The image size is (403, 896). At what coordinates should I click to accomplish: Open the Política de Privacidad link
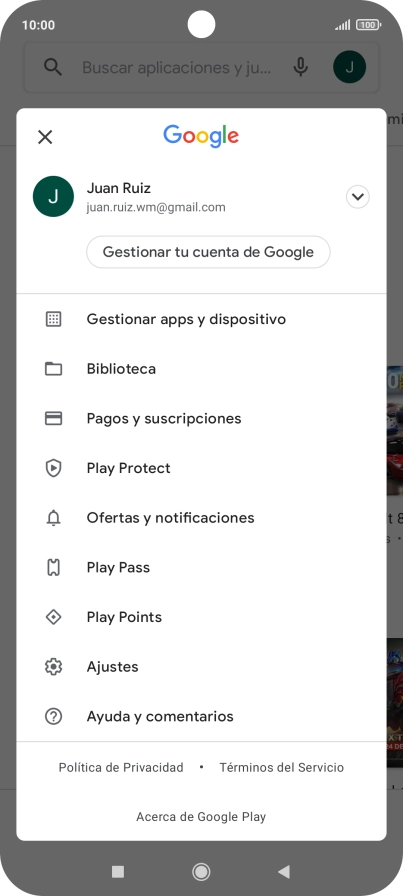121,767
